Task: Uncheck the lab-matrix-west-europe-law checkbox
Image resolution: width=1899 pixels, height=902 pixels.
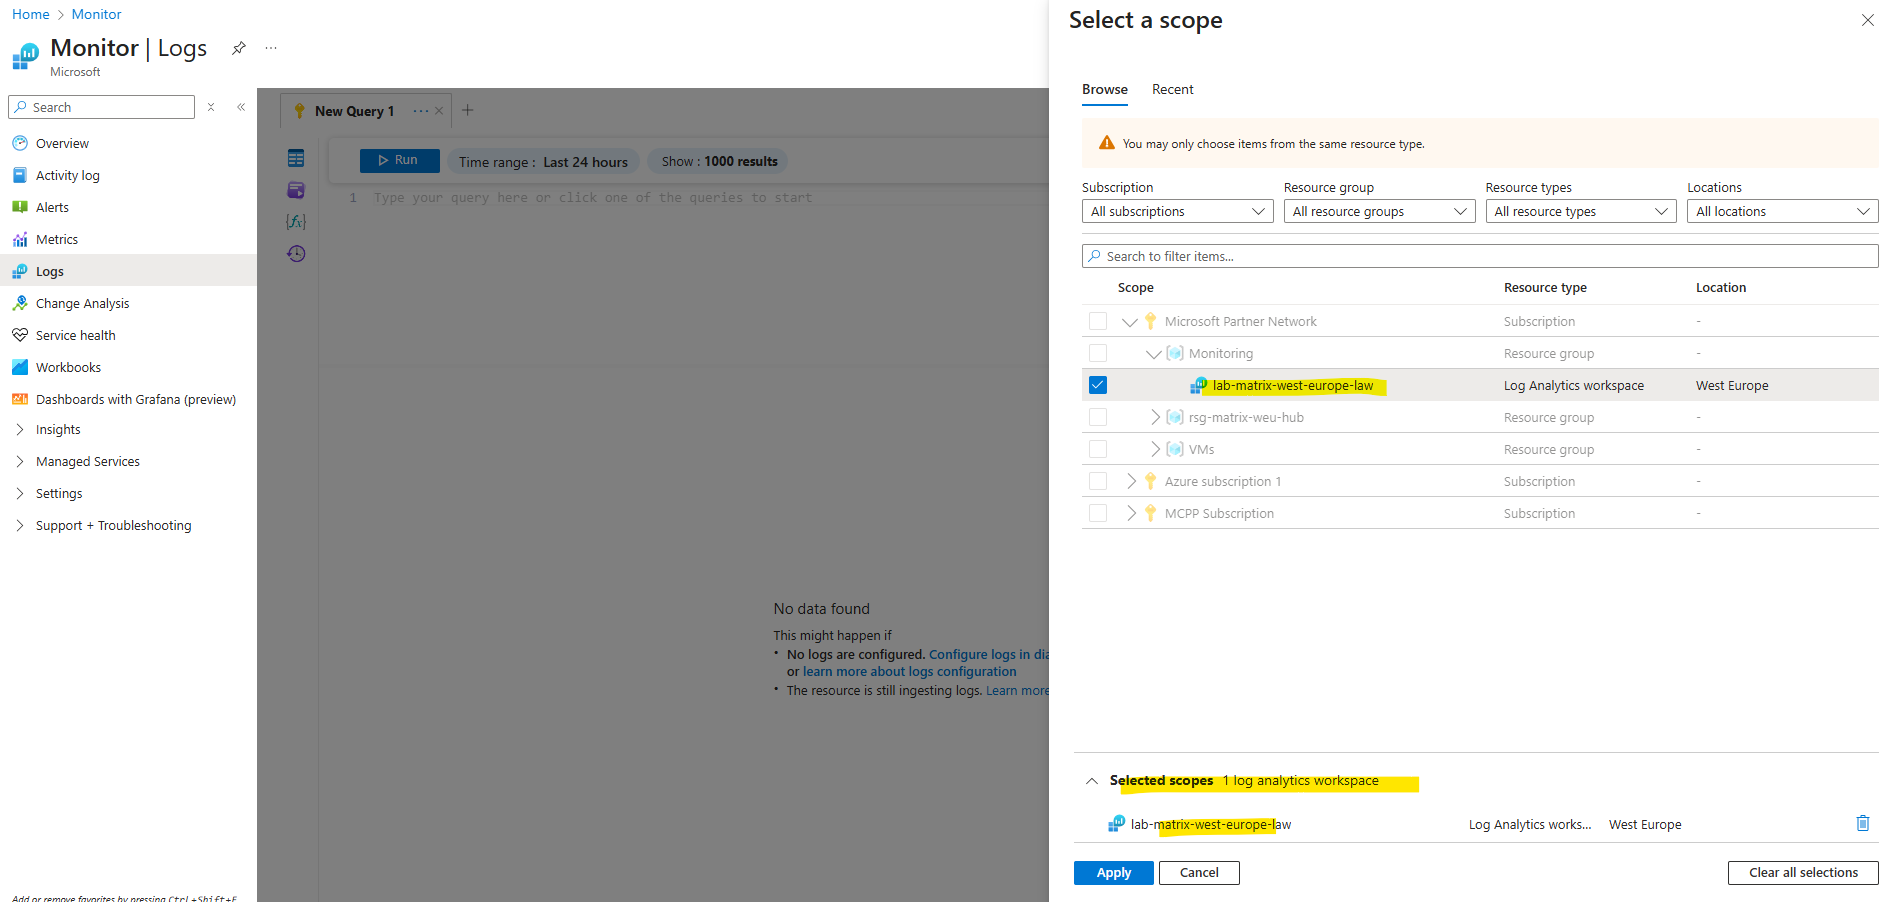Action: coord(1098,385)
